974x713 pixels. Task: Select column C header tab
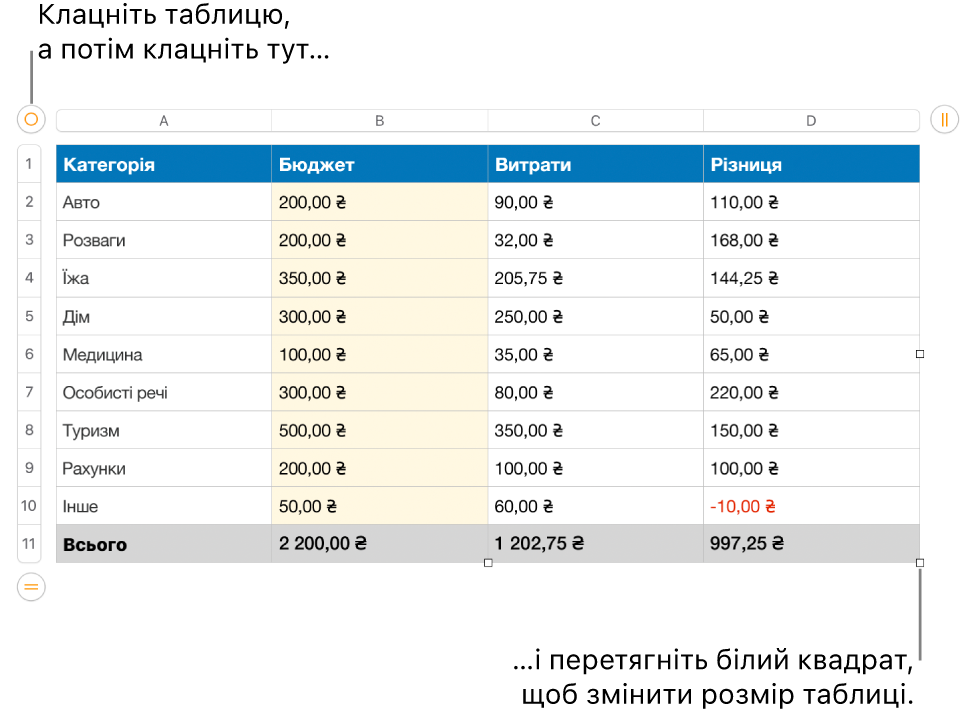coord(595,120)
